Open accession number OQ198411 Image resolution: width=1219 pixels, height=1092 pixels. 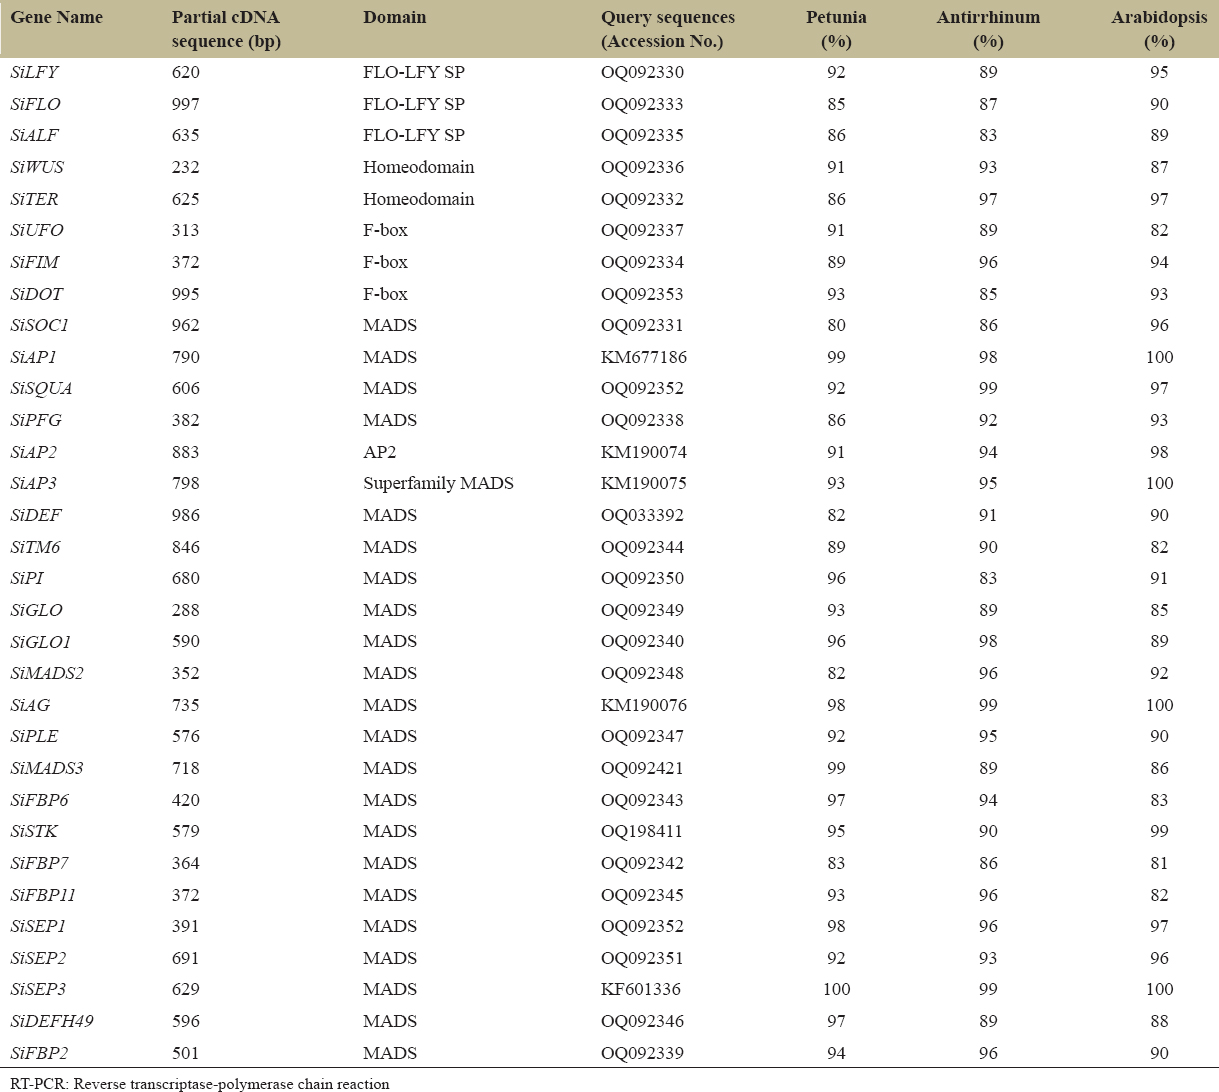642,831
